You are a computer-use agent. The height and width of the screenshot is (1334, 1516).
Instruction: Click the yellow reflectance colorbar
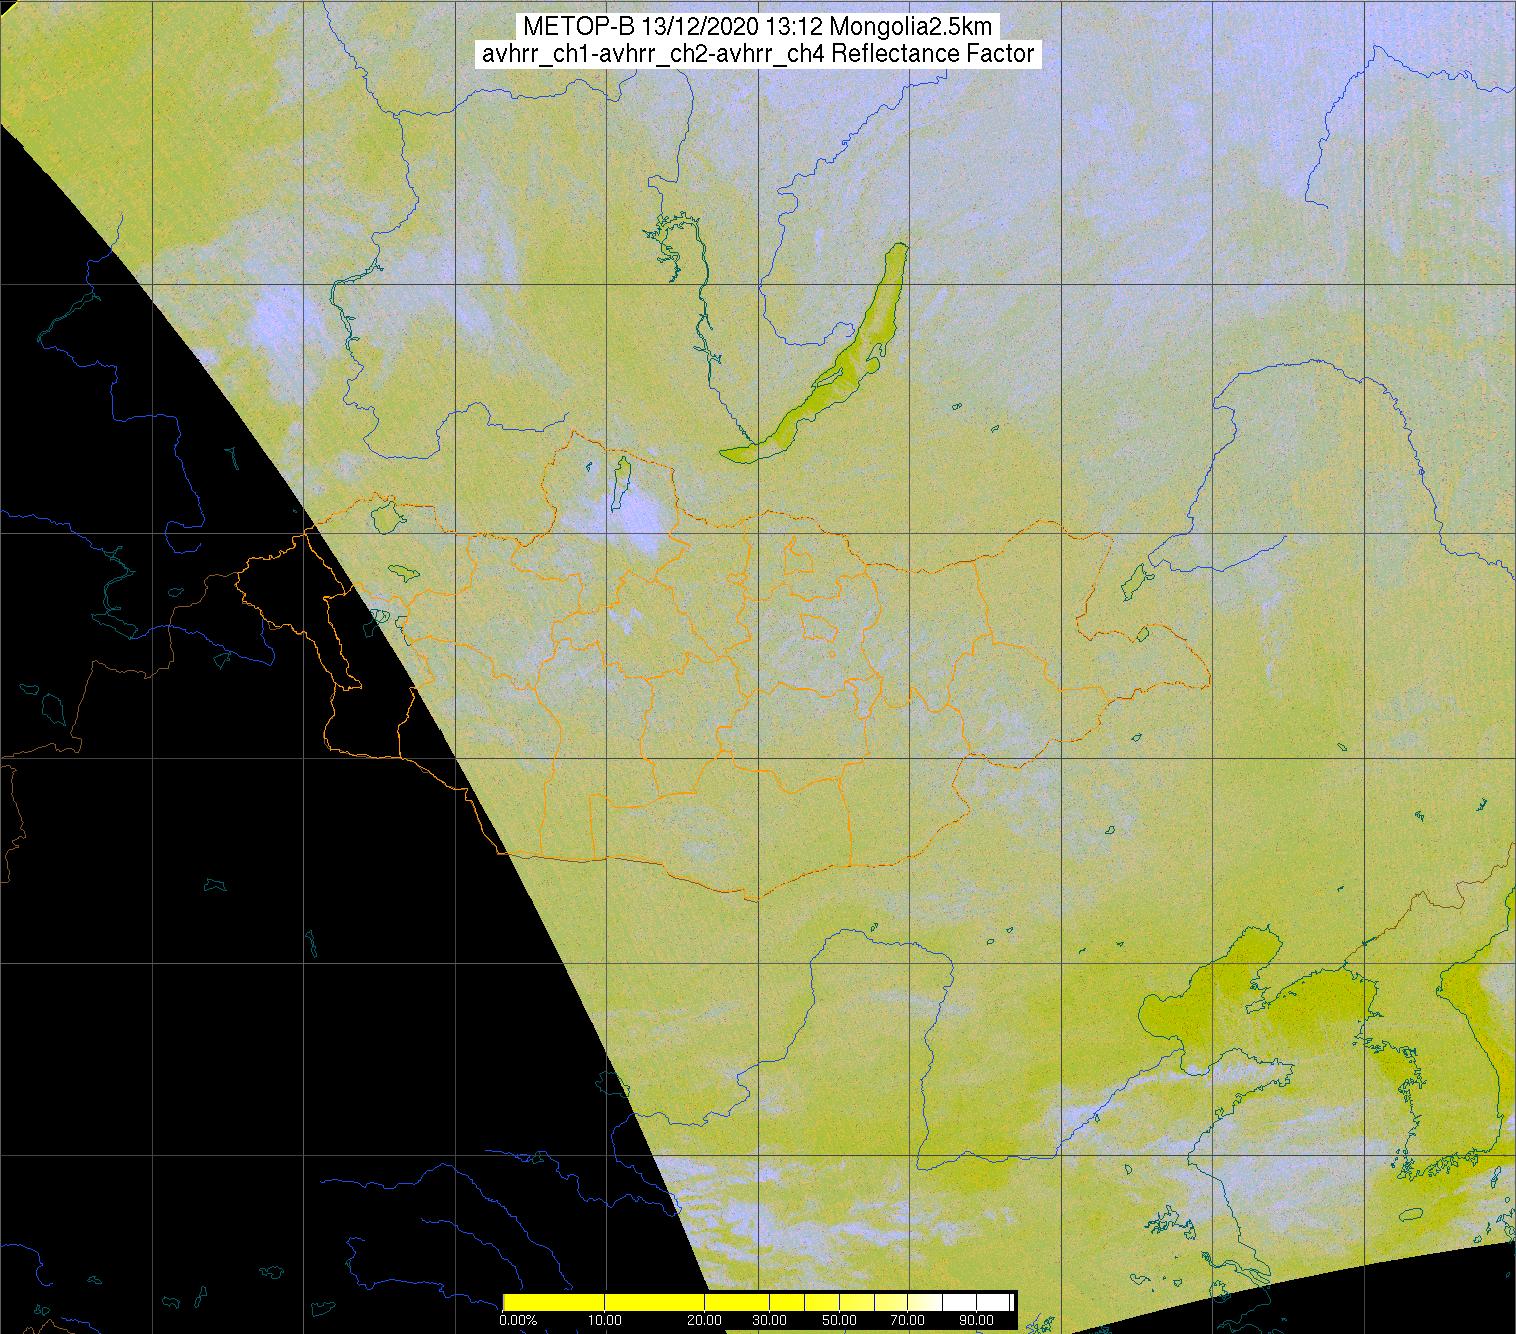point(759,1302)
